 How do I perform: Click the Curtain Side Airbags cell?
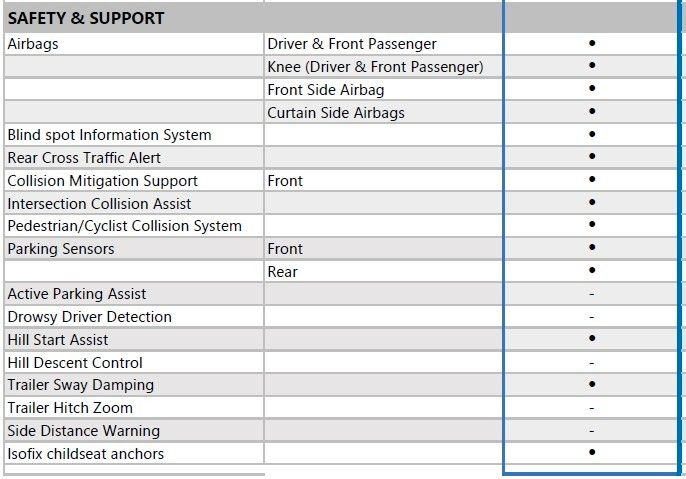coord(335,113)
